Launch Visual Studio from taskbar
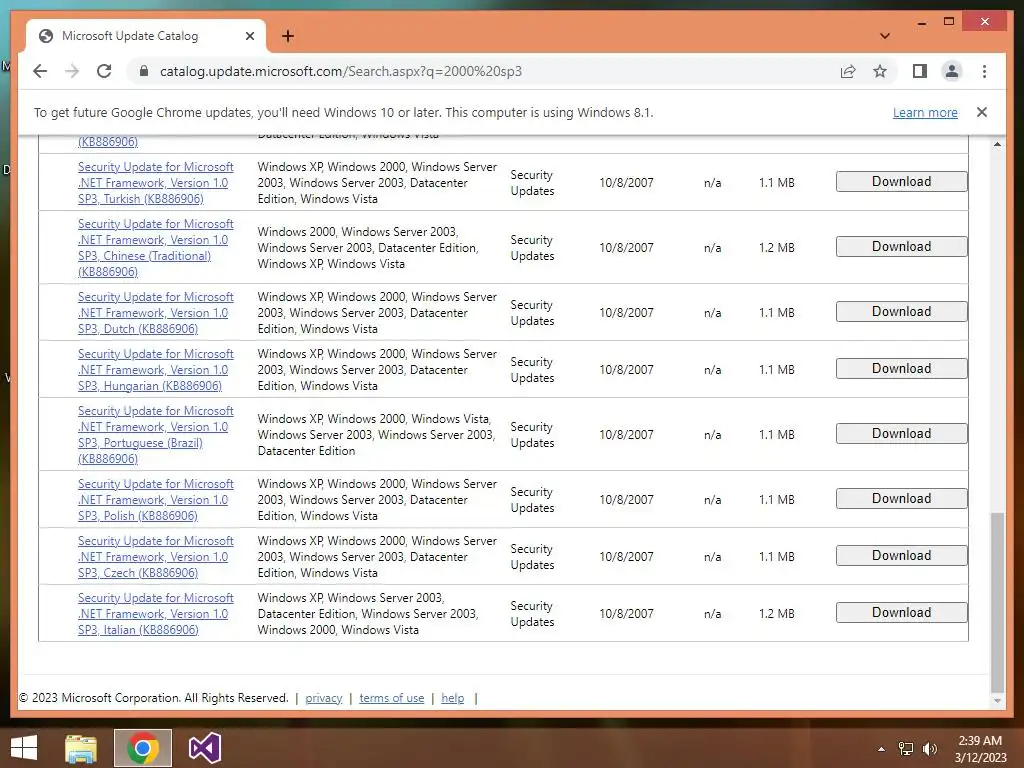Viewport: 1024px width, 768px height. click(x=204, y=748)
